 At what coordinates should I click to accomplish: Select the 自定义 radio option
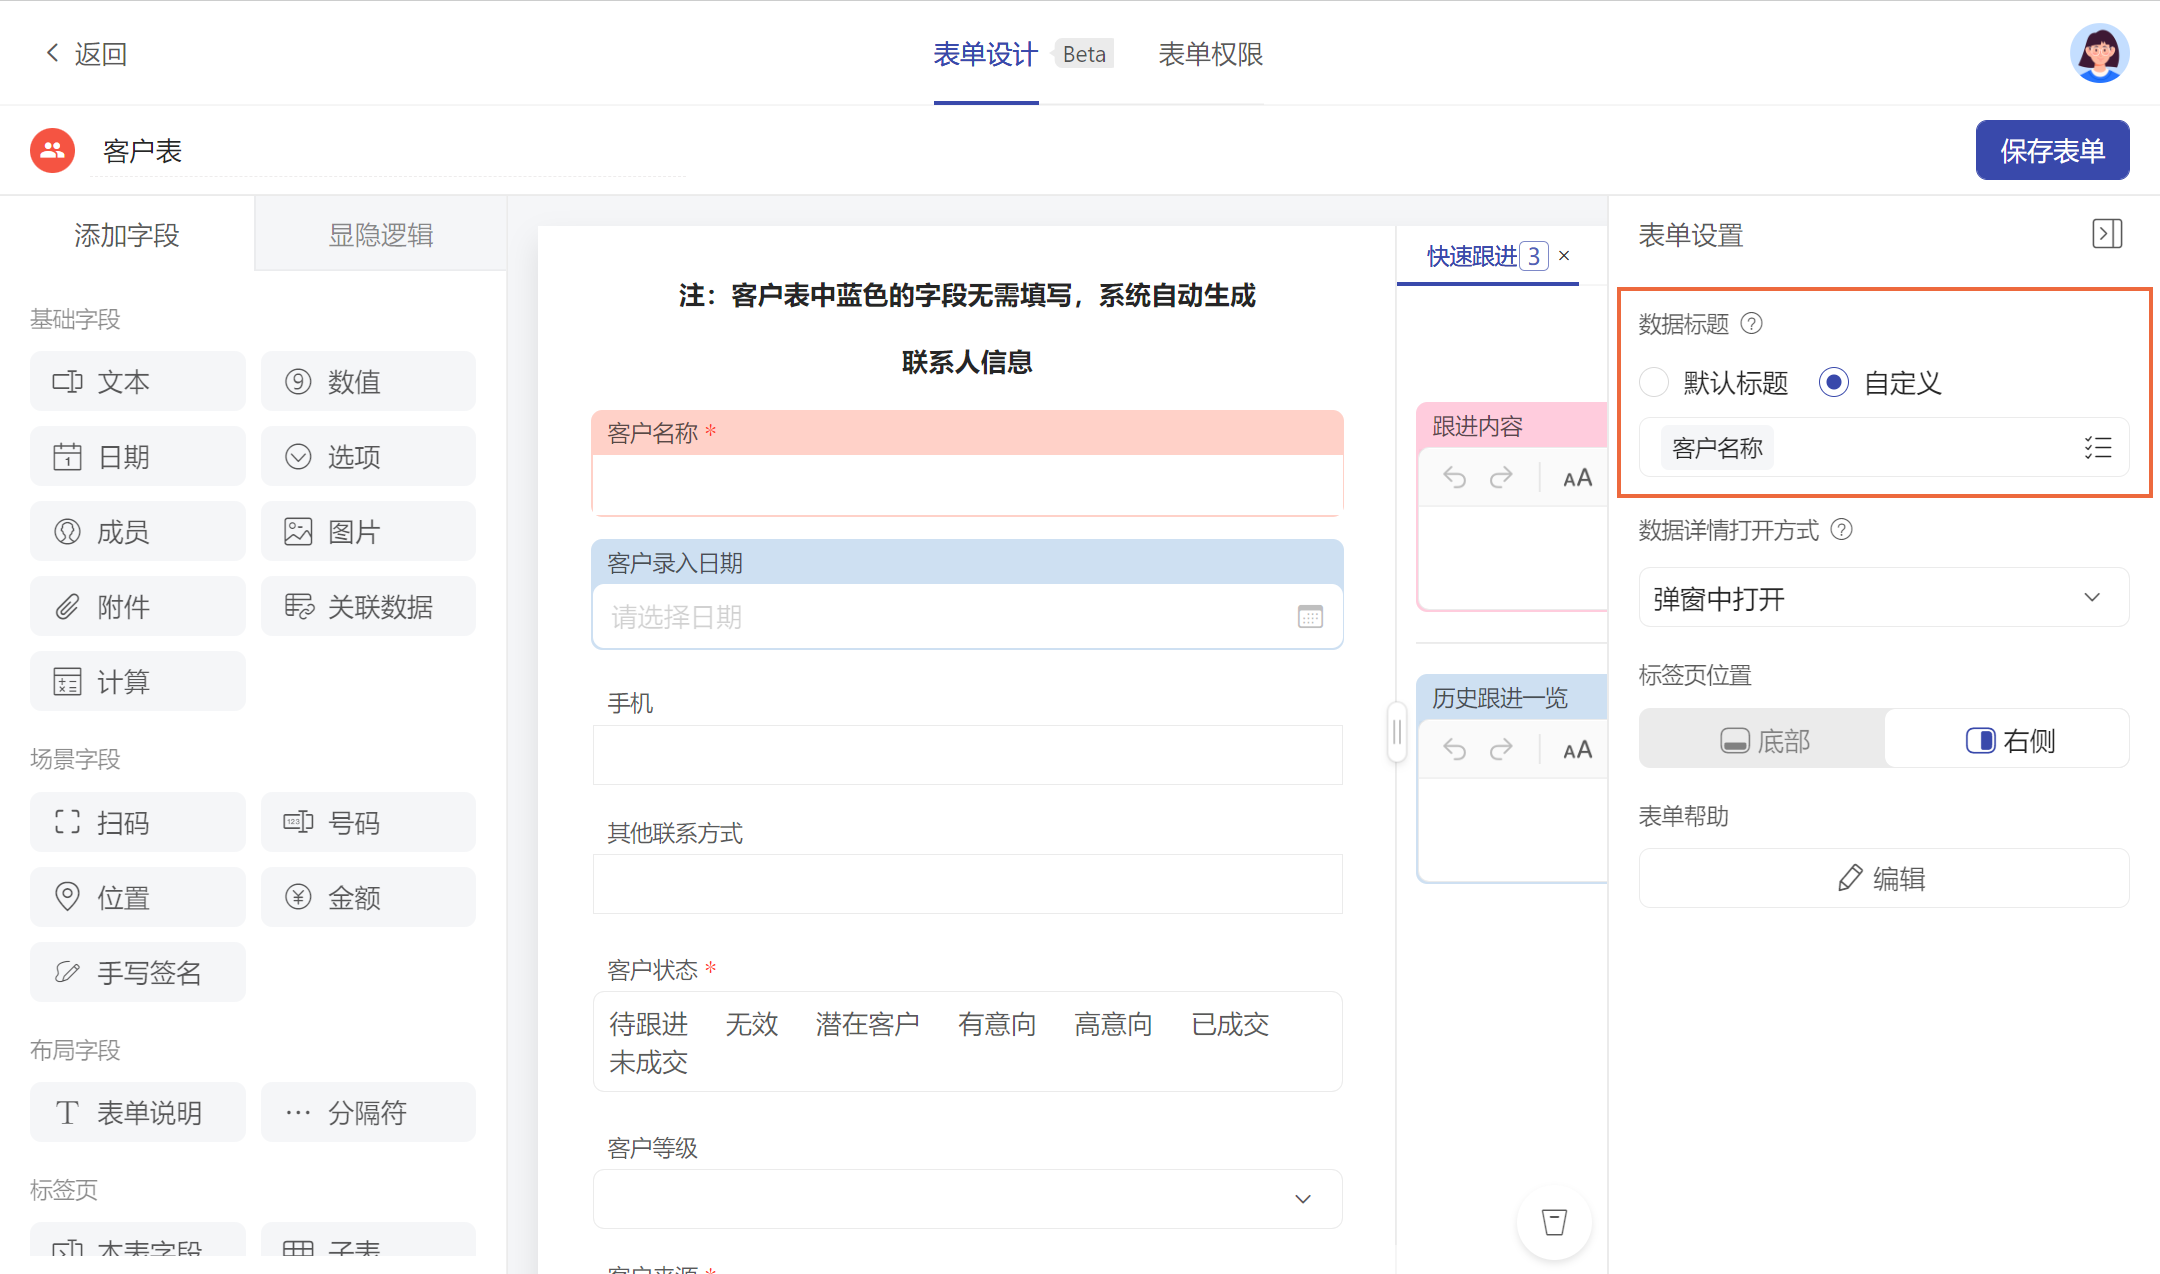1834,382
